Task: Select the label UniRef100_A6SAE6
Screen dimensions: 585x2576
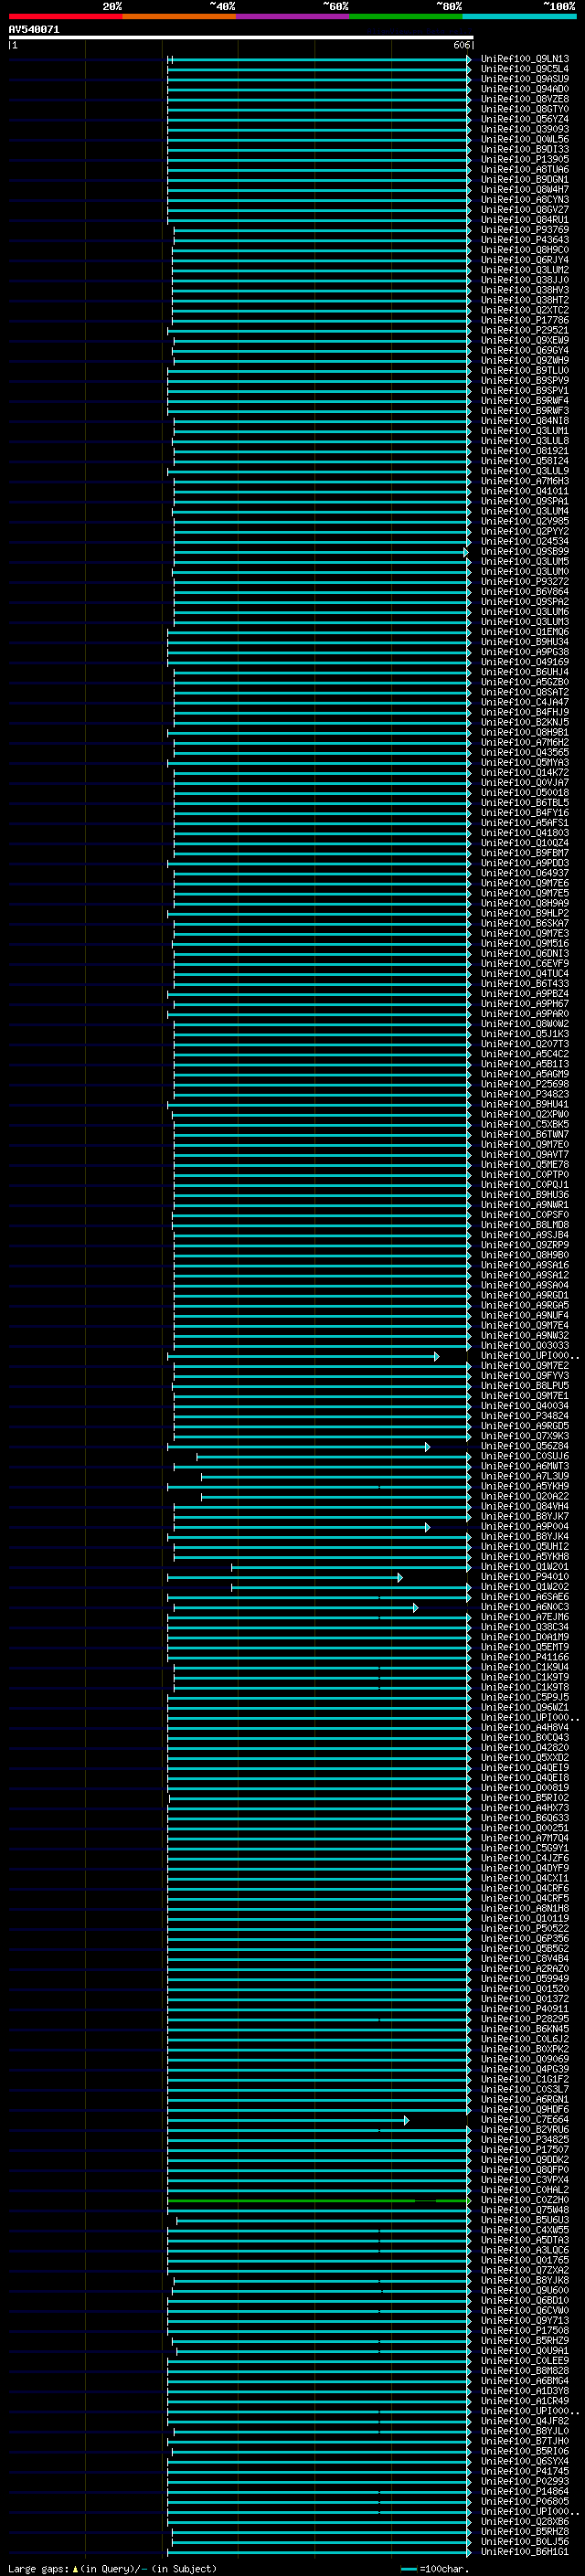Action: coord(525,1597)
